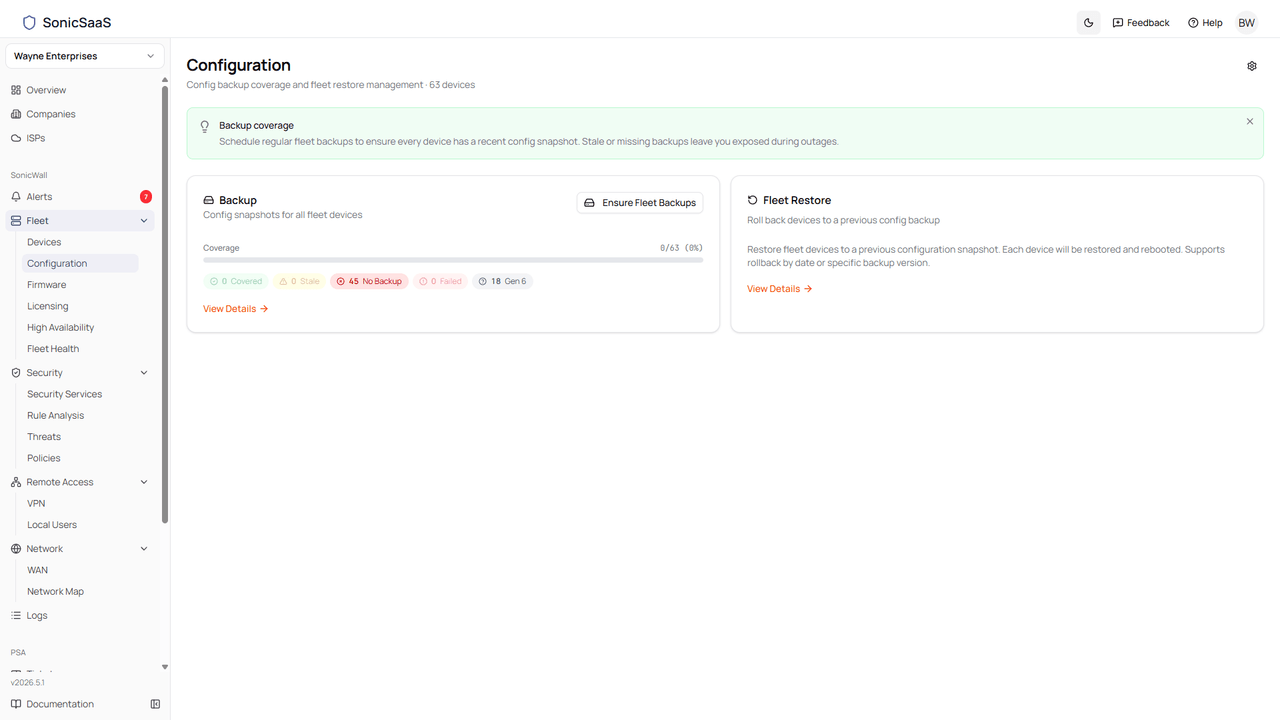This screenshot has width=1280, height=720.
Task: Click the Logs list icon
Action: point(16,616)
